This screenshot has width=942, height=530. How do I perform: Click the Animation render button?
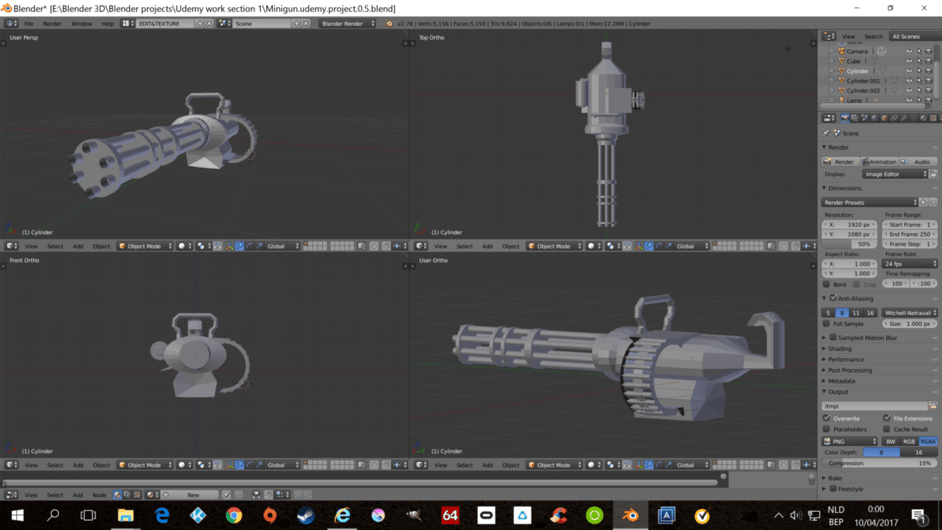pos(879,162)
